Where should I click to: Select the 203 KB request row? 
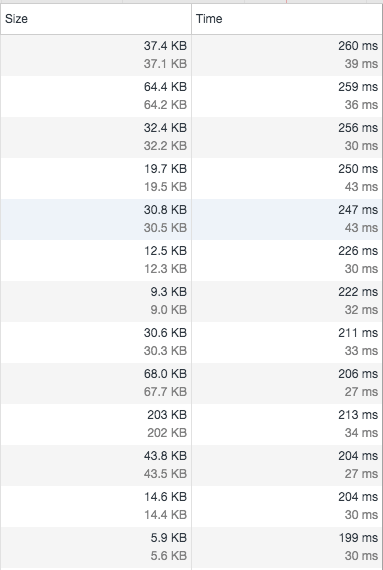192,424
